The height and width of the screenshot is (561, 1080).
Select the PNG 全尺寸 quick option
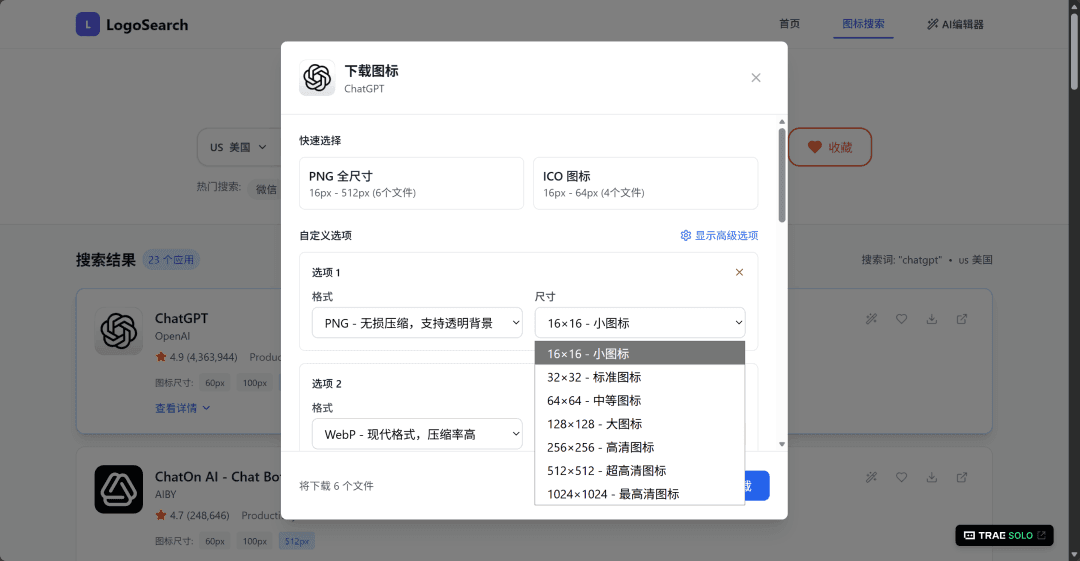pos(411,183)
